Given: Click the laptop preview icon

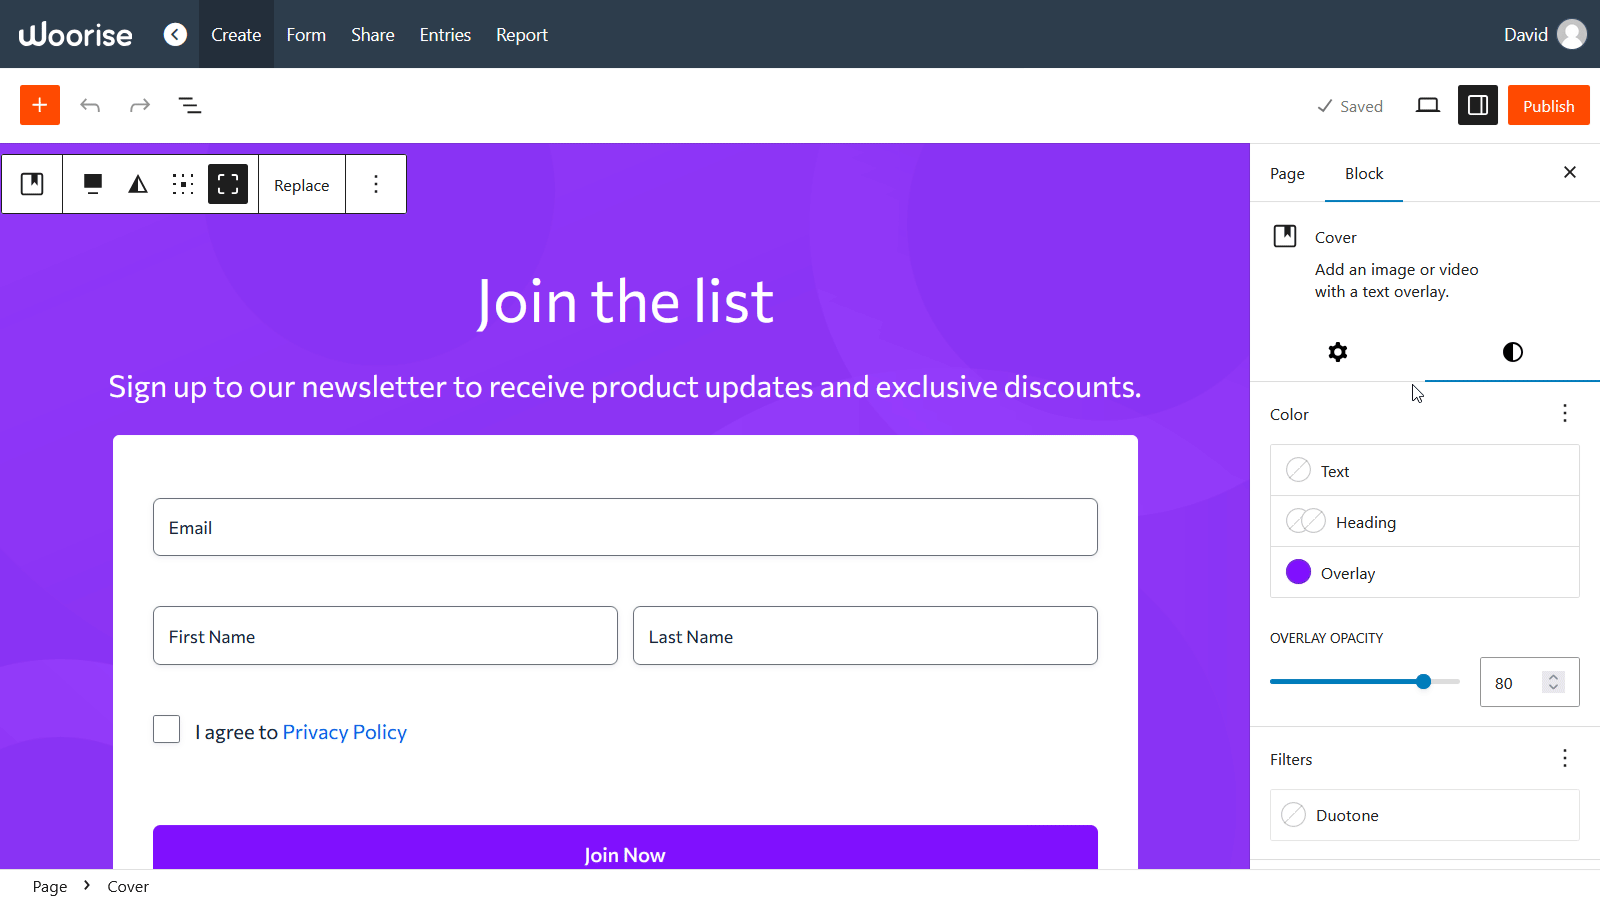Looking at the screenshot, I should pyautogui.click(x=1428, y=105).
